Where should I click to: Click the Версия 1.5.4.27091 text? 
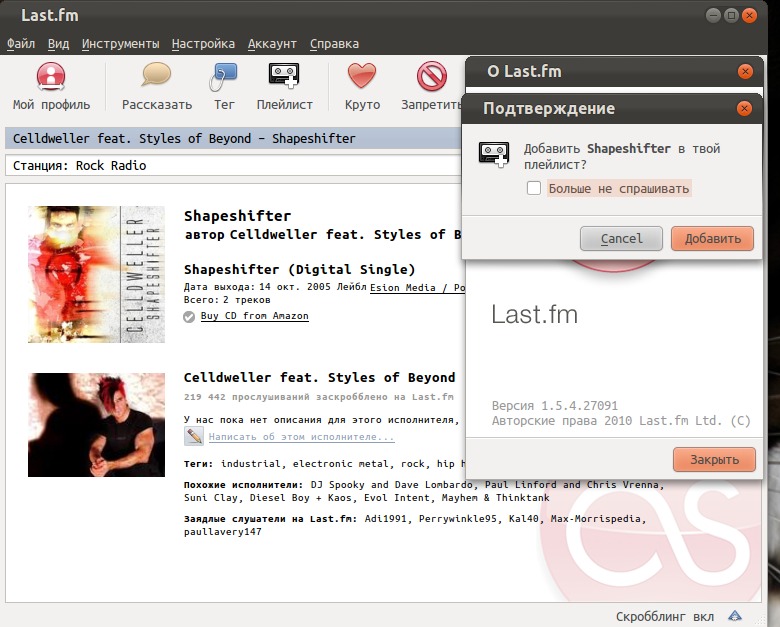555,406
